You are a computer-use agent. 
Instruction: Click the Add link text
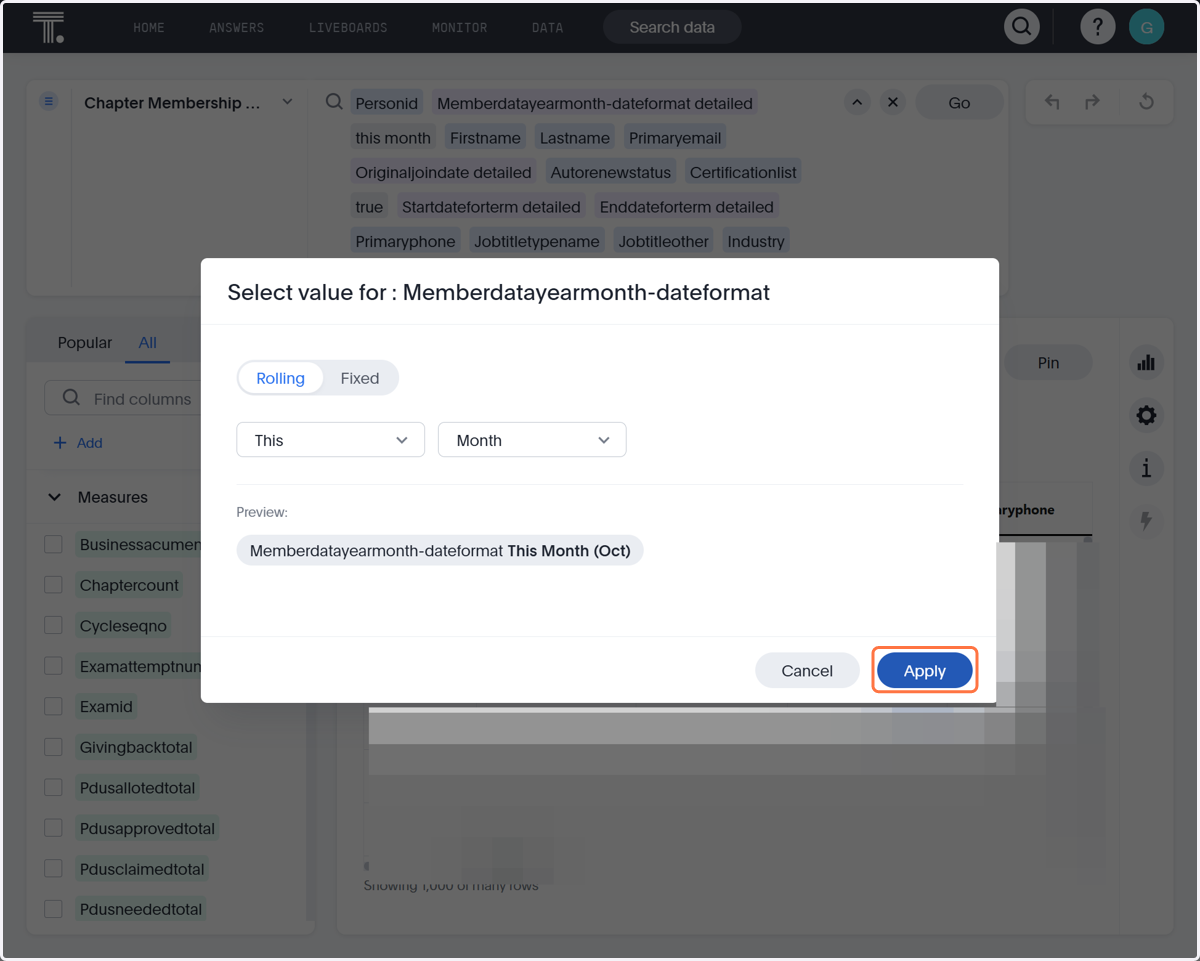click(x=90, y=443)
